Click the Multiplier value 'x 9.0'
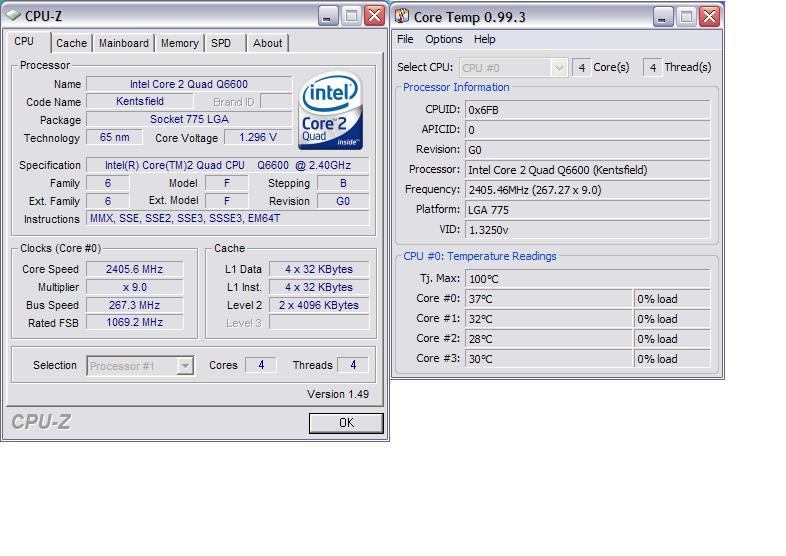The image size is (786, 556). point(134,287)
